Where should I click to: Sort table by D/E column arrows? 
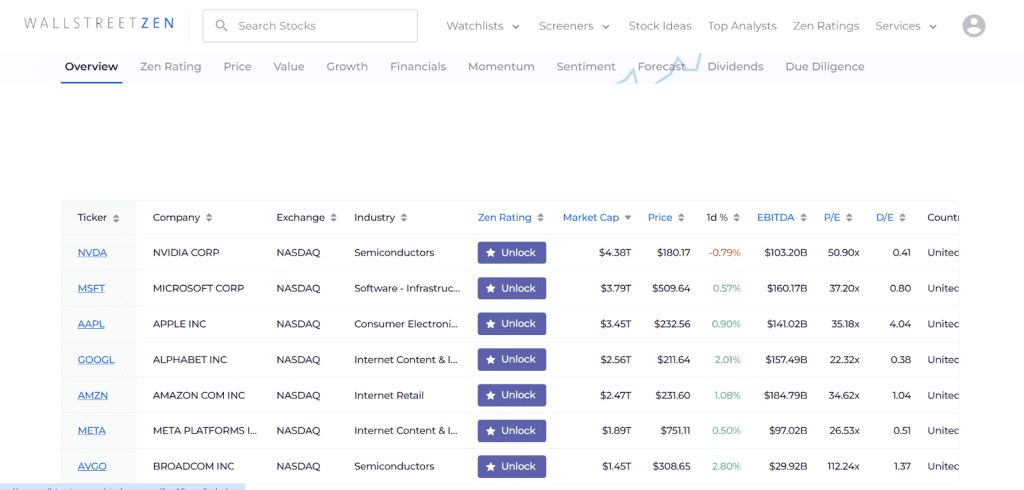[x=903, y=218]
